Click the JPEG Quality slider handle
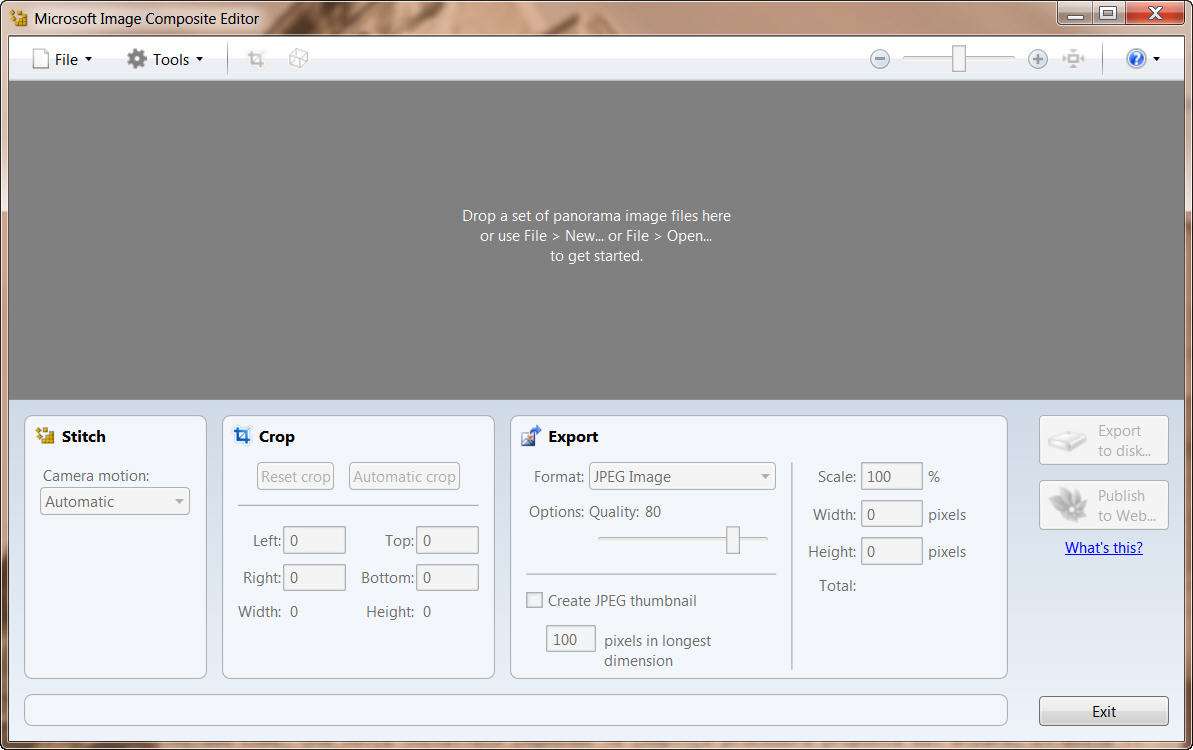Image resolution: width=1193 pixels, height=750 pixels. [x=733, y=540]
